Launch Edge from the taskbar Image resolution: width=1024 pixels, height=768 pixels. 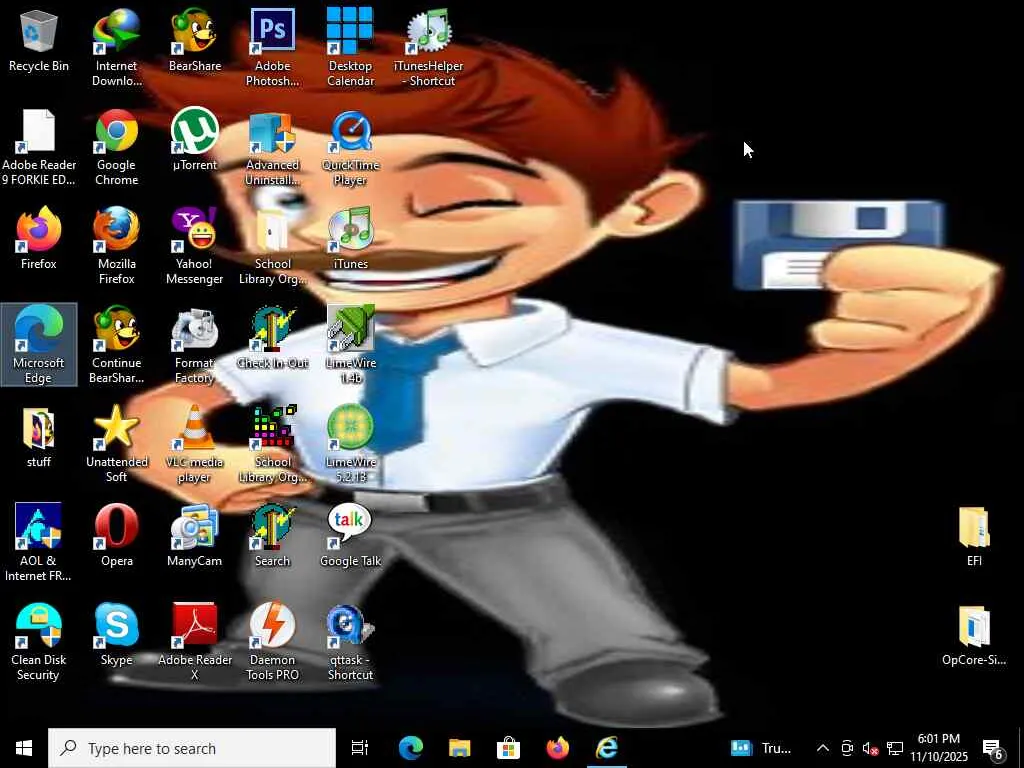point(411,748)
